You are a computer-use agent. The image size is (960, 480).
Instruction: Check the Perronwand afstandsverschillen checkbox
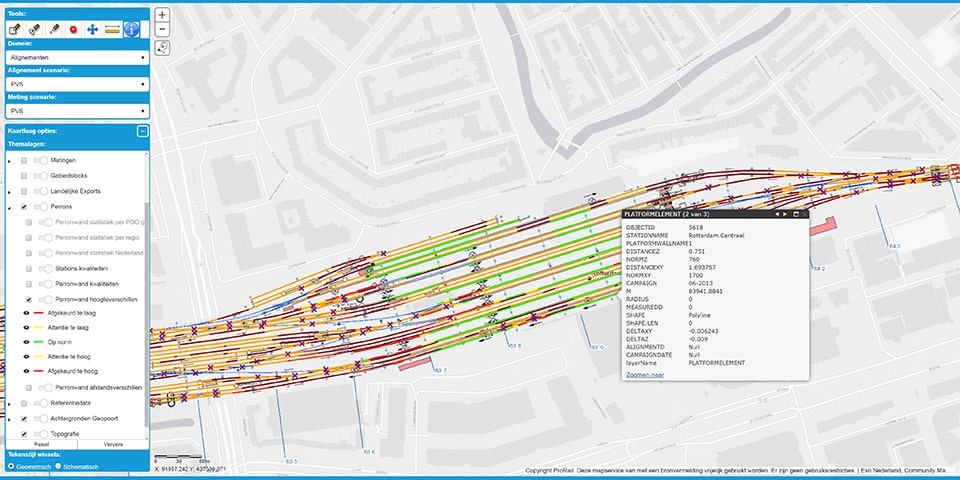pos(29,388)
